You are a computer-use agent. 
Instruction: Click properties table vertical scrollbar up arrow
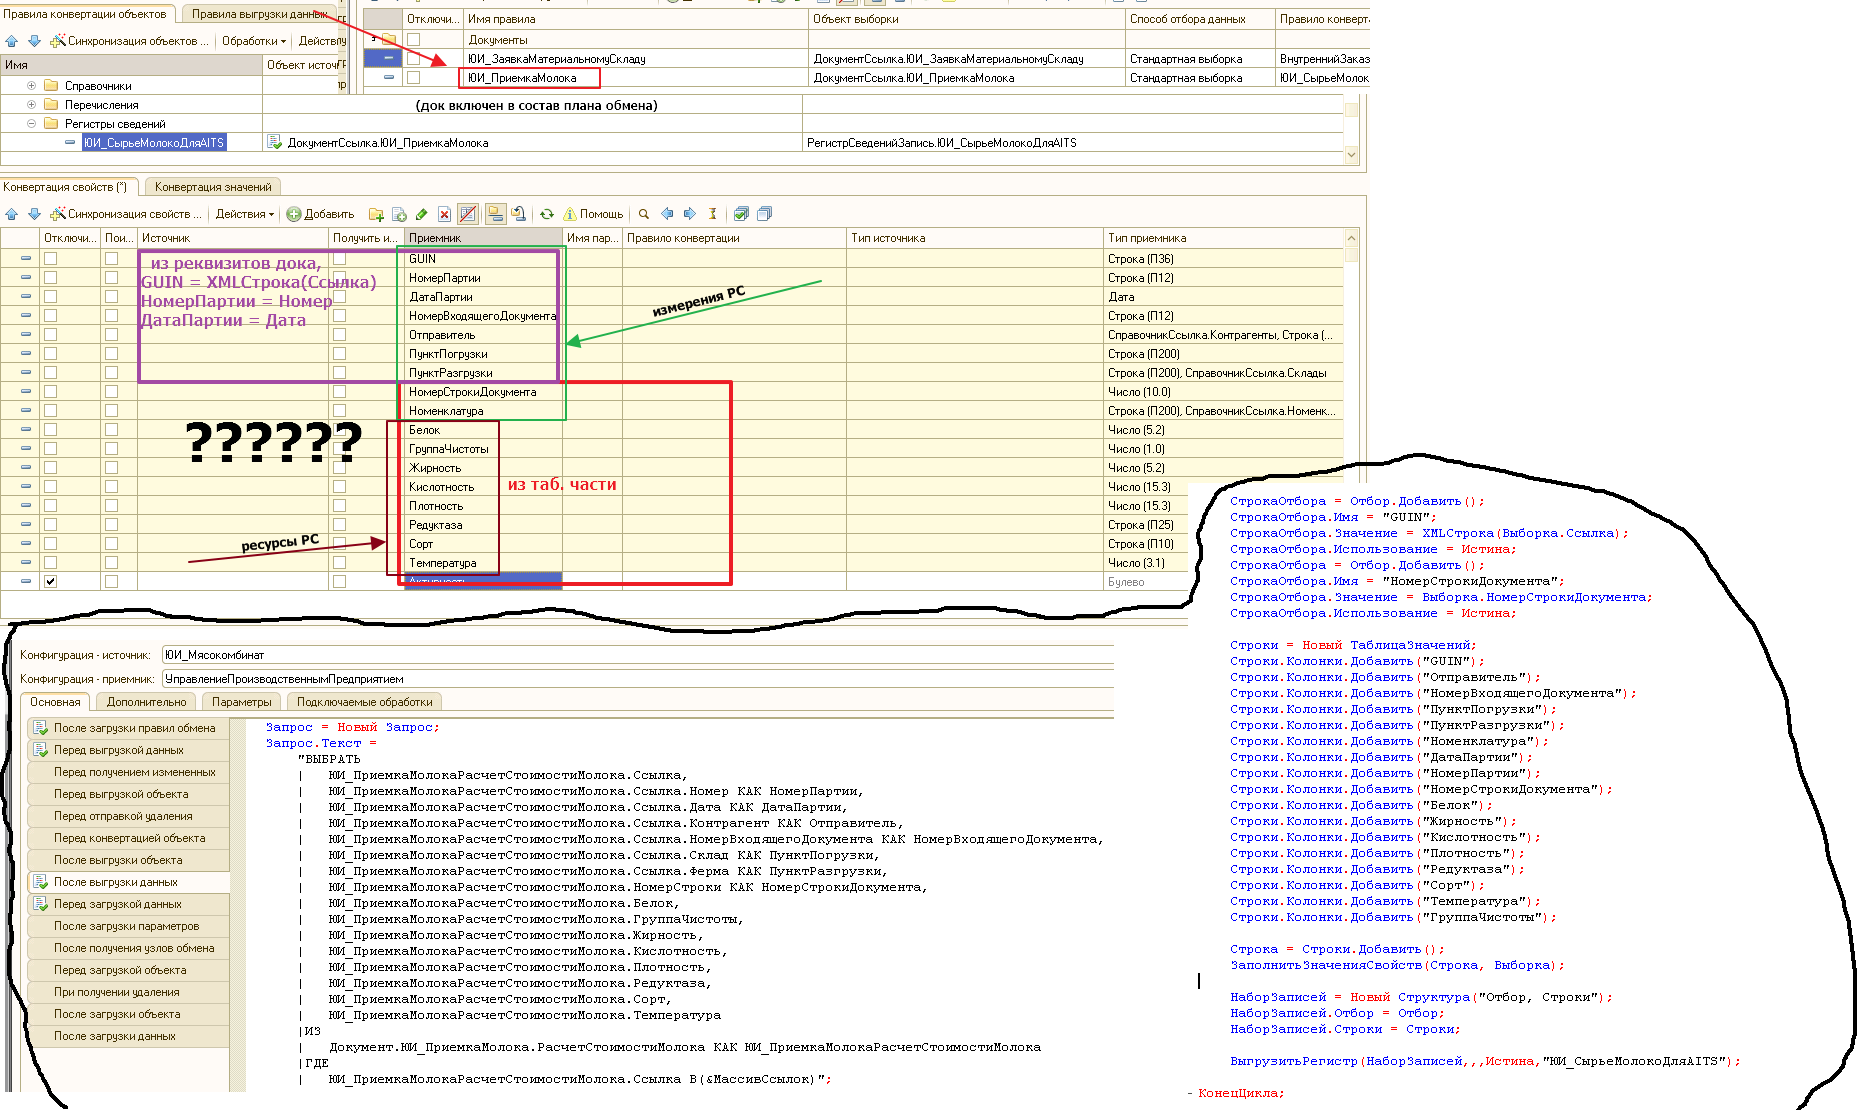1351,238
